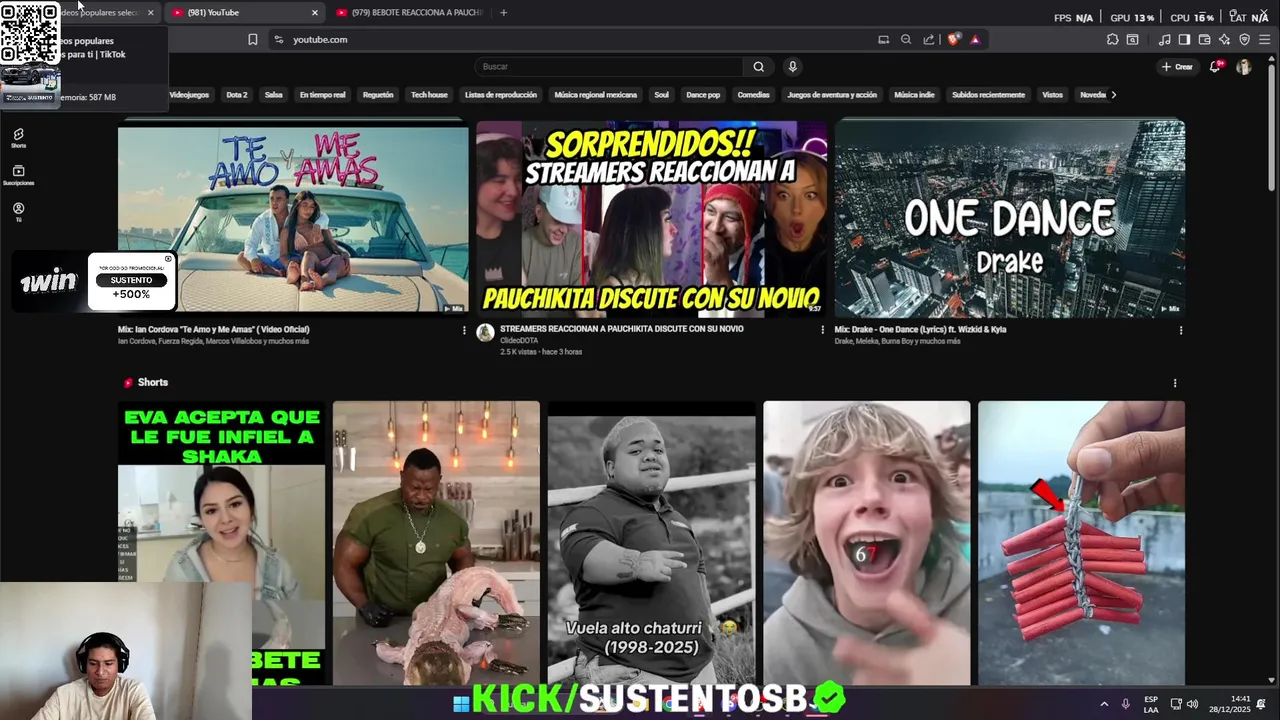Image resolution: width=1280 pixels, height=720 pixels.
Task: Open tab search icon next to extensions
Action: tap(1132, 40)
